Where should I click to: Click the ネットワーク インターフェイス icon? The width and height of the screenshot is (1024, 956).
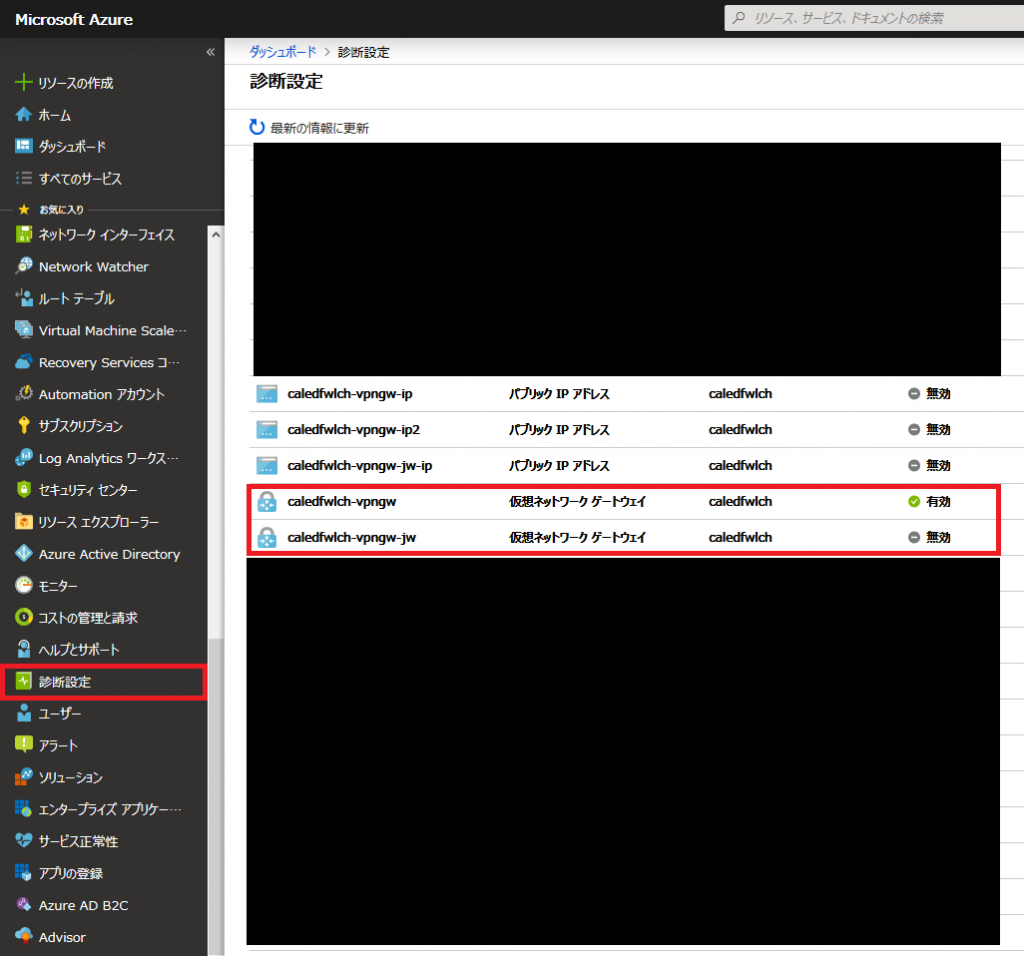tap(24, 234)
